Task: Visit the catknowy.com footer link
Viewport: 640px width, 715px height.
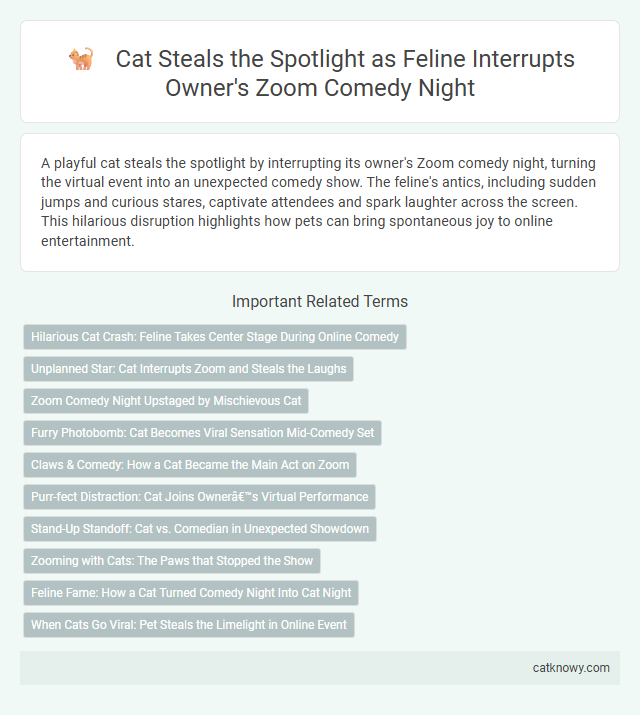Action: click(571, 668)
